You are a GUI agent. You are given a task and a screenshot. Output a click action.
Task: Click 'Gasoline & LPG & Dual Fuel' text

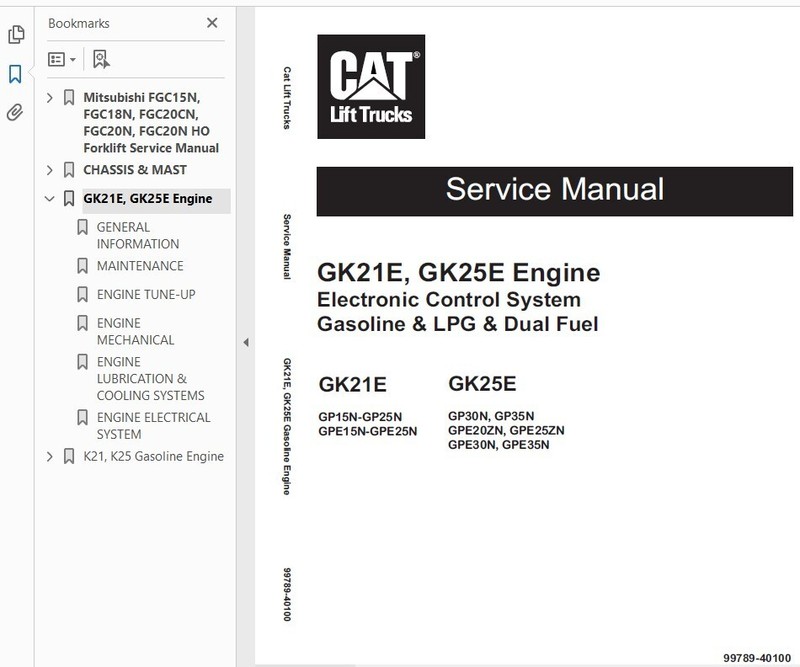pos(458,324)
